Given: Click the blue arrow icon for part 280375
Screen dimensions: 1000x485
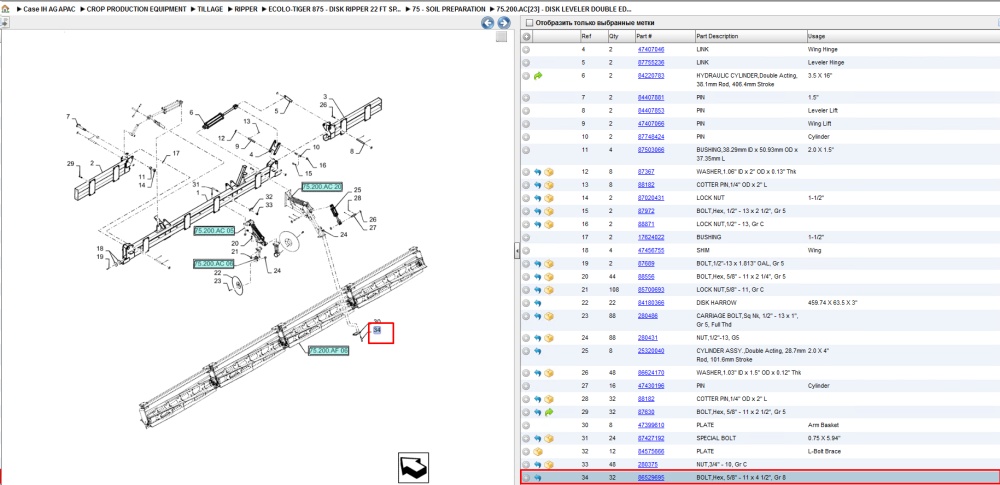Looking at the screenshot, I should coord(538,465).
